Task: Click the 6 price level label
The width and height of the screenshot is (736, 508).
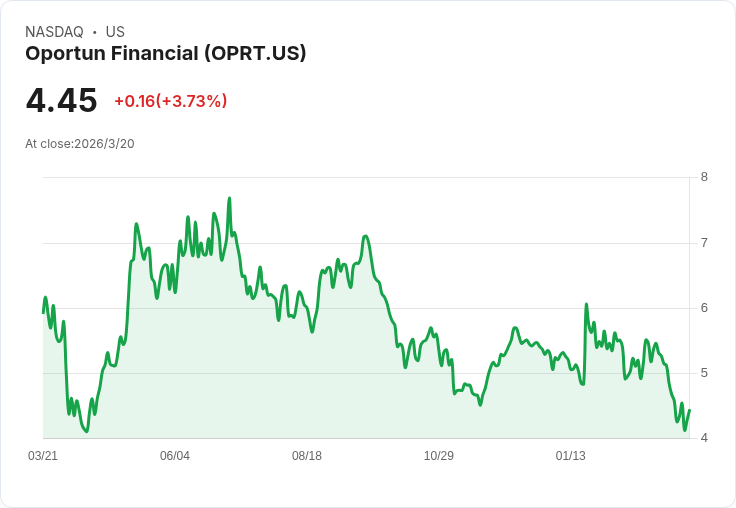Action: pos(704,308)
